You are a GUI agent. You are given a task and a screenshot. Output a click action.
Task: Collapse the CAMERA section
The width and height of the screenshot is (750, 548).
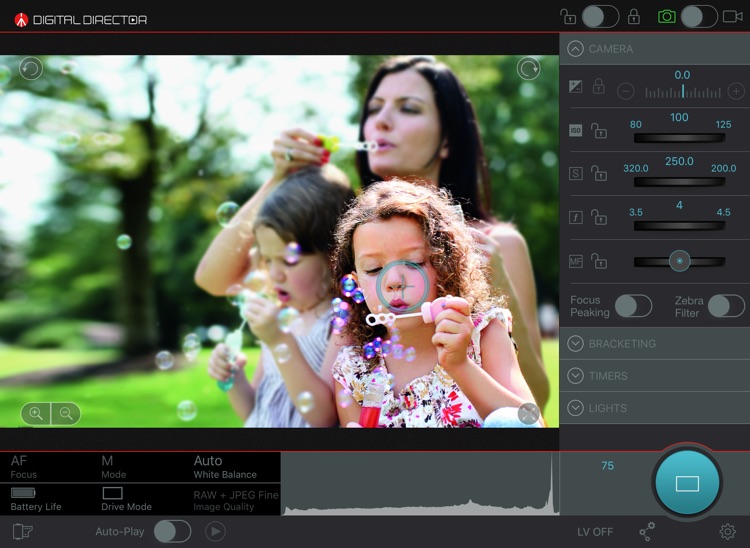(575, 48)
